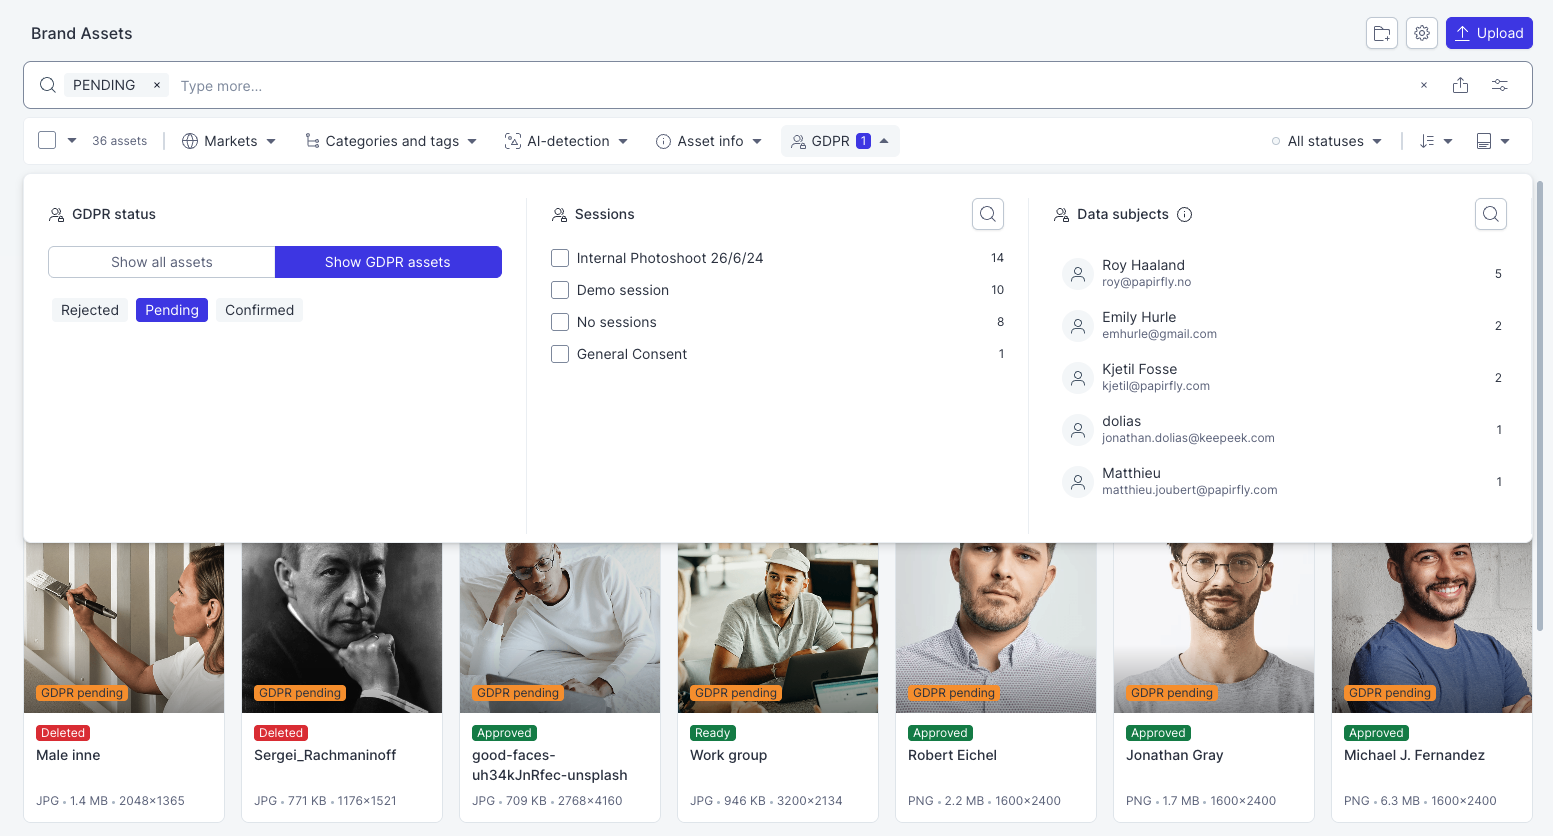Click the Jonathan Gray asset title

coord(1175,755)
